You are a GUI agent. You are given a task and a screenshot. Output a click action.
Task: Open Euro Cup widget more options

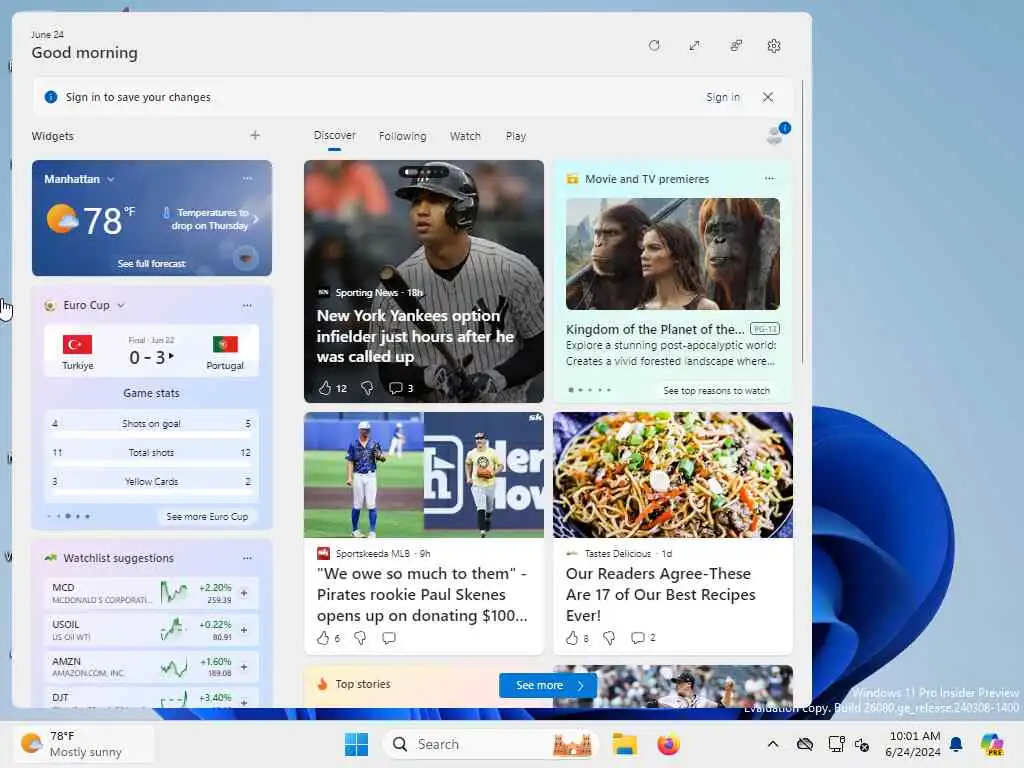click(248, 305)
